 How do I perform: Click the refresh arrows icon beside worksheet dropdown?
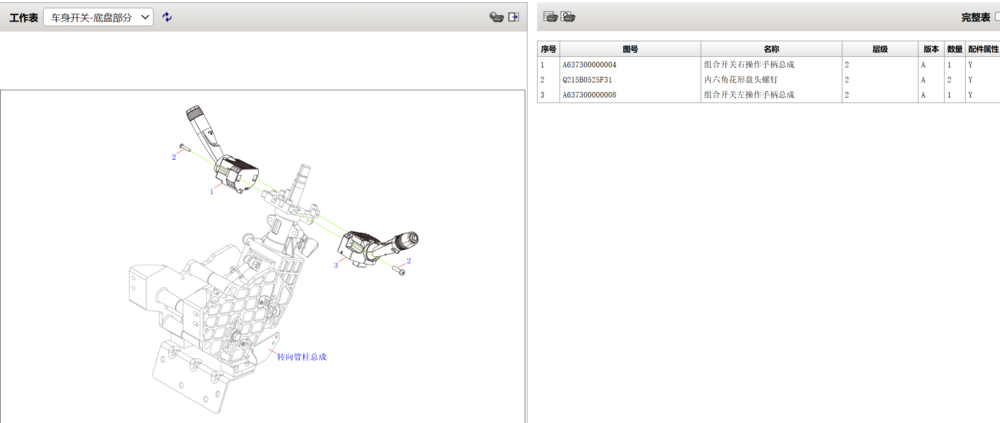167,17
